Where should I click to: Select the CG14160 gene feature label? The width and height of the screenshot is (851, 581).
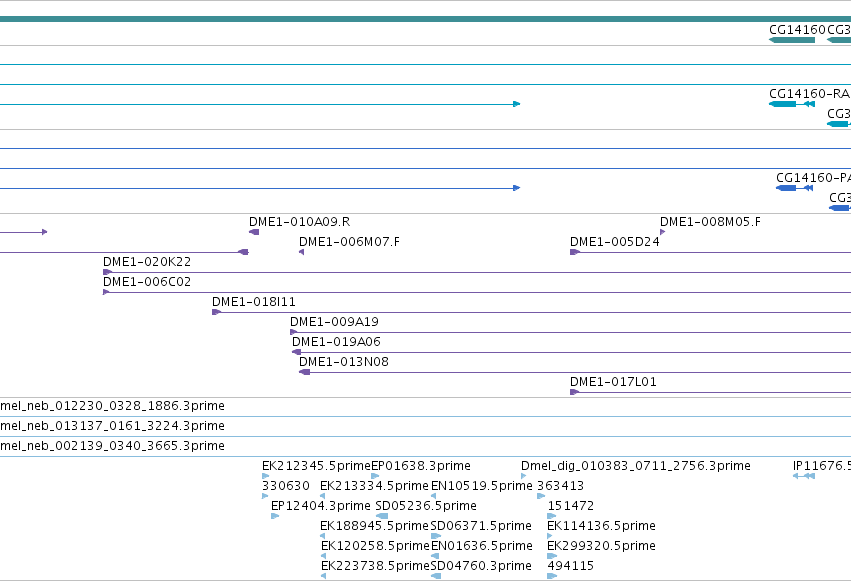coord(797,30)
